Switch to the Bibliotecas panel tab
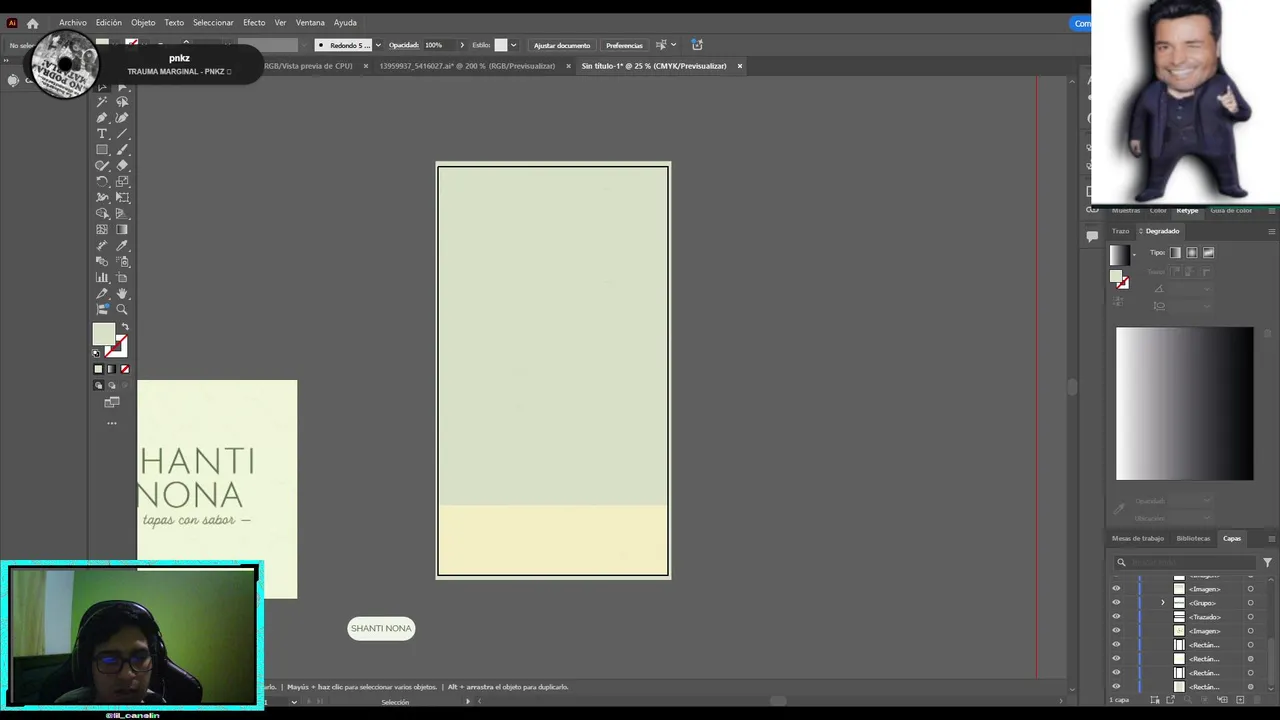This screenshot has width=1280, height=720. [x=1193, y=538]
